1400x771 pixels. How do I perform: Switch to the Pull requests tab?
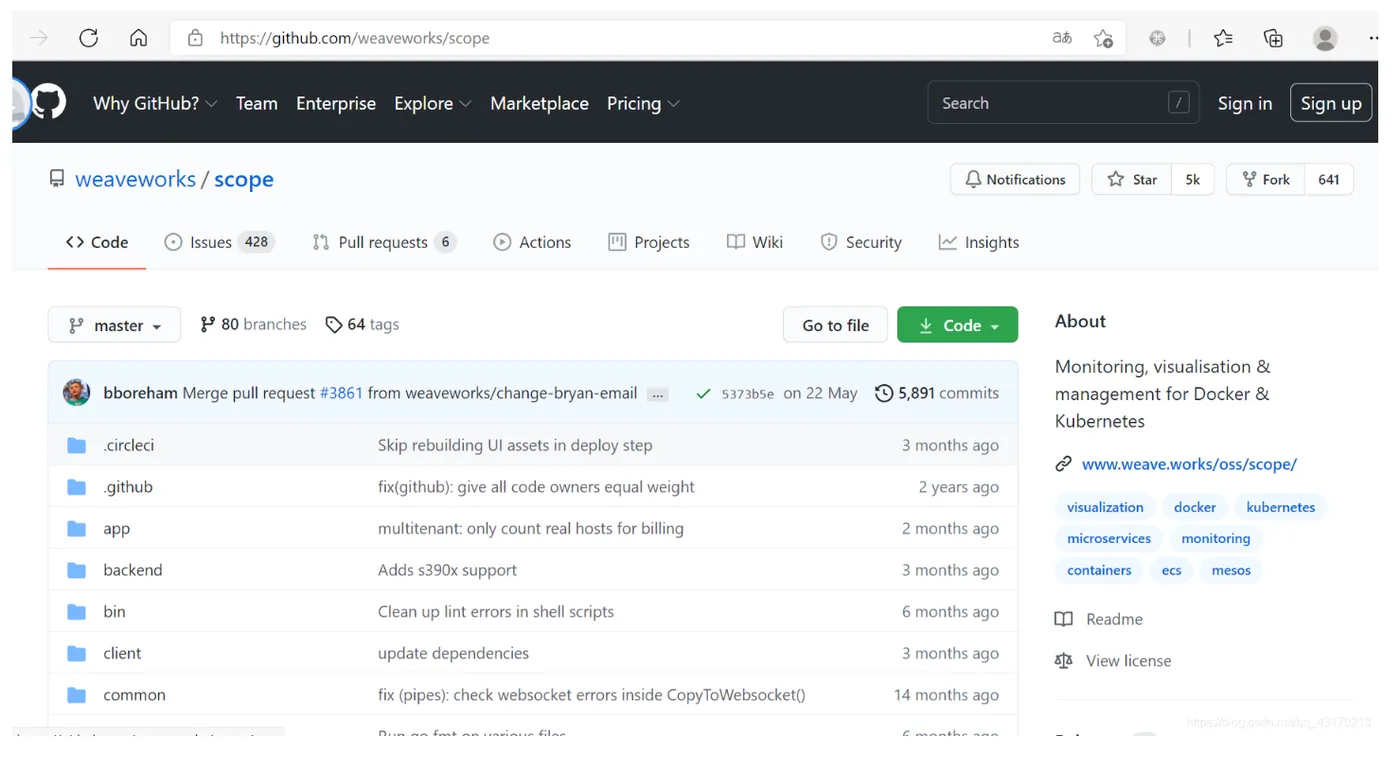384,242
